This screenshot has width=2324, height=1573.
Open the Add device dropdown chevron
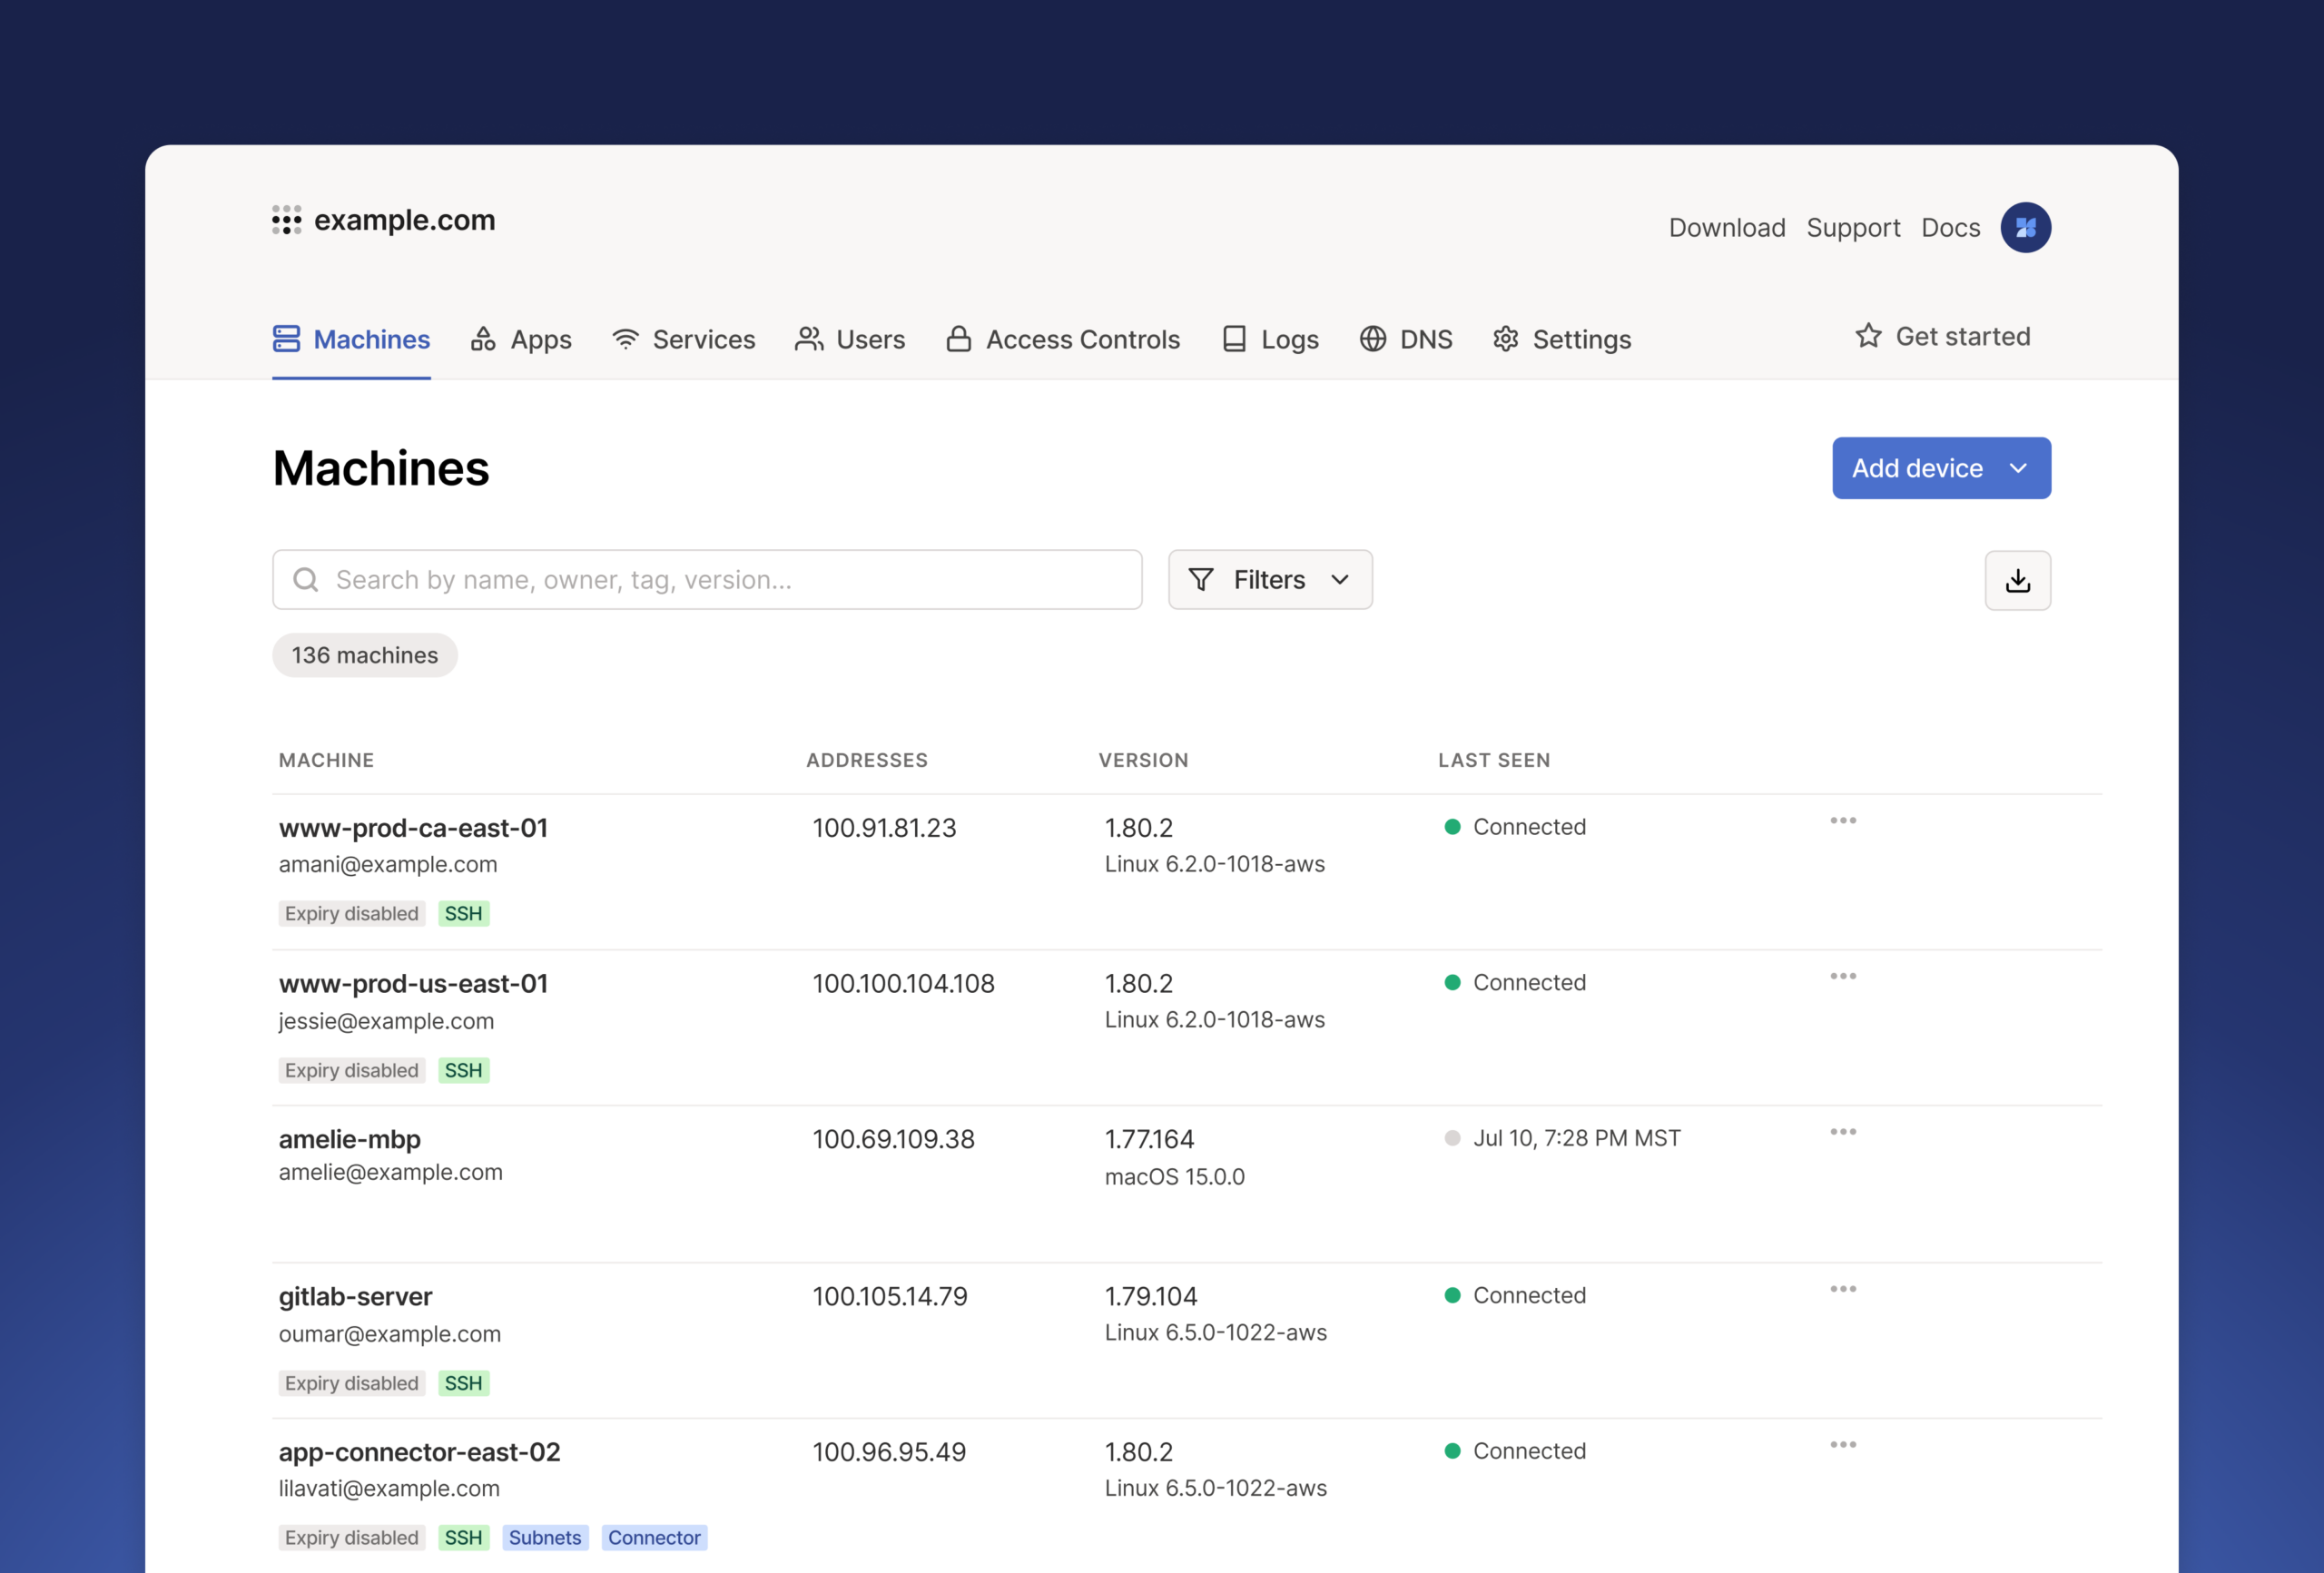coord(2018,468)
